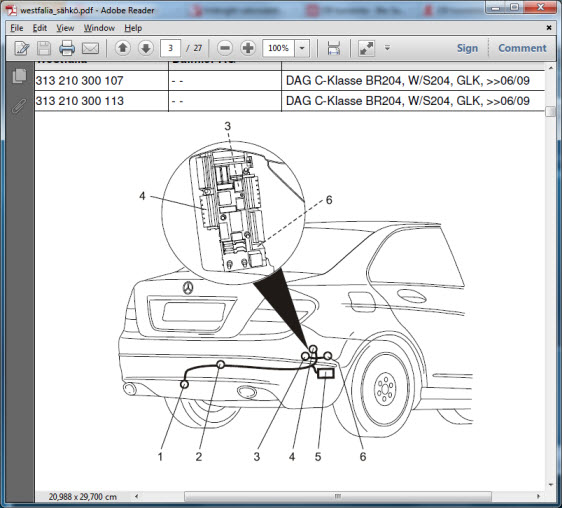The height and width of the screenshot is (508, 562).
Task: Open the Sign pane
Action: [x=467, y=48]
